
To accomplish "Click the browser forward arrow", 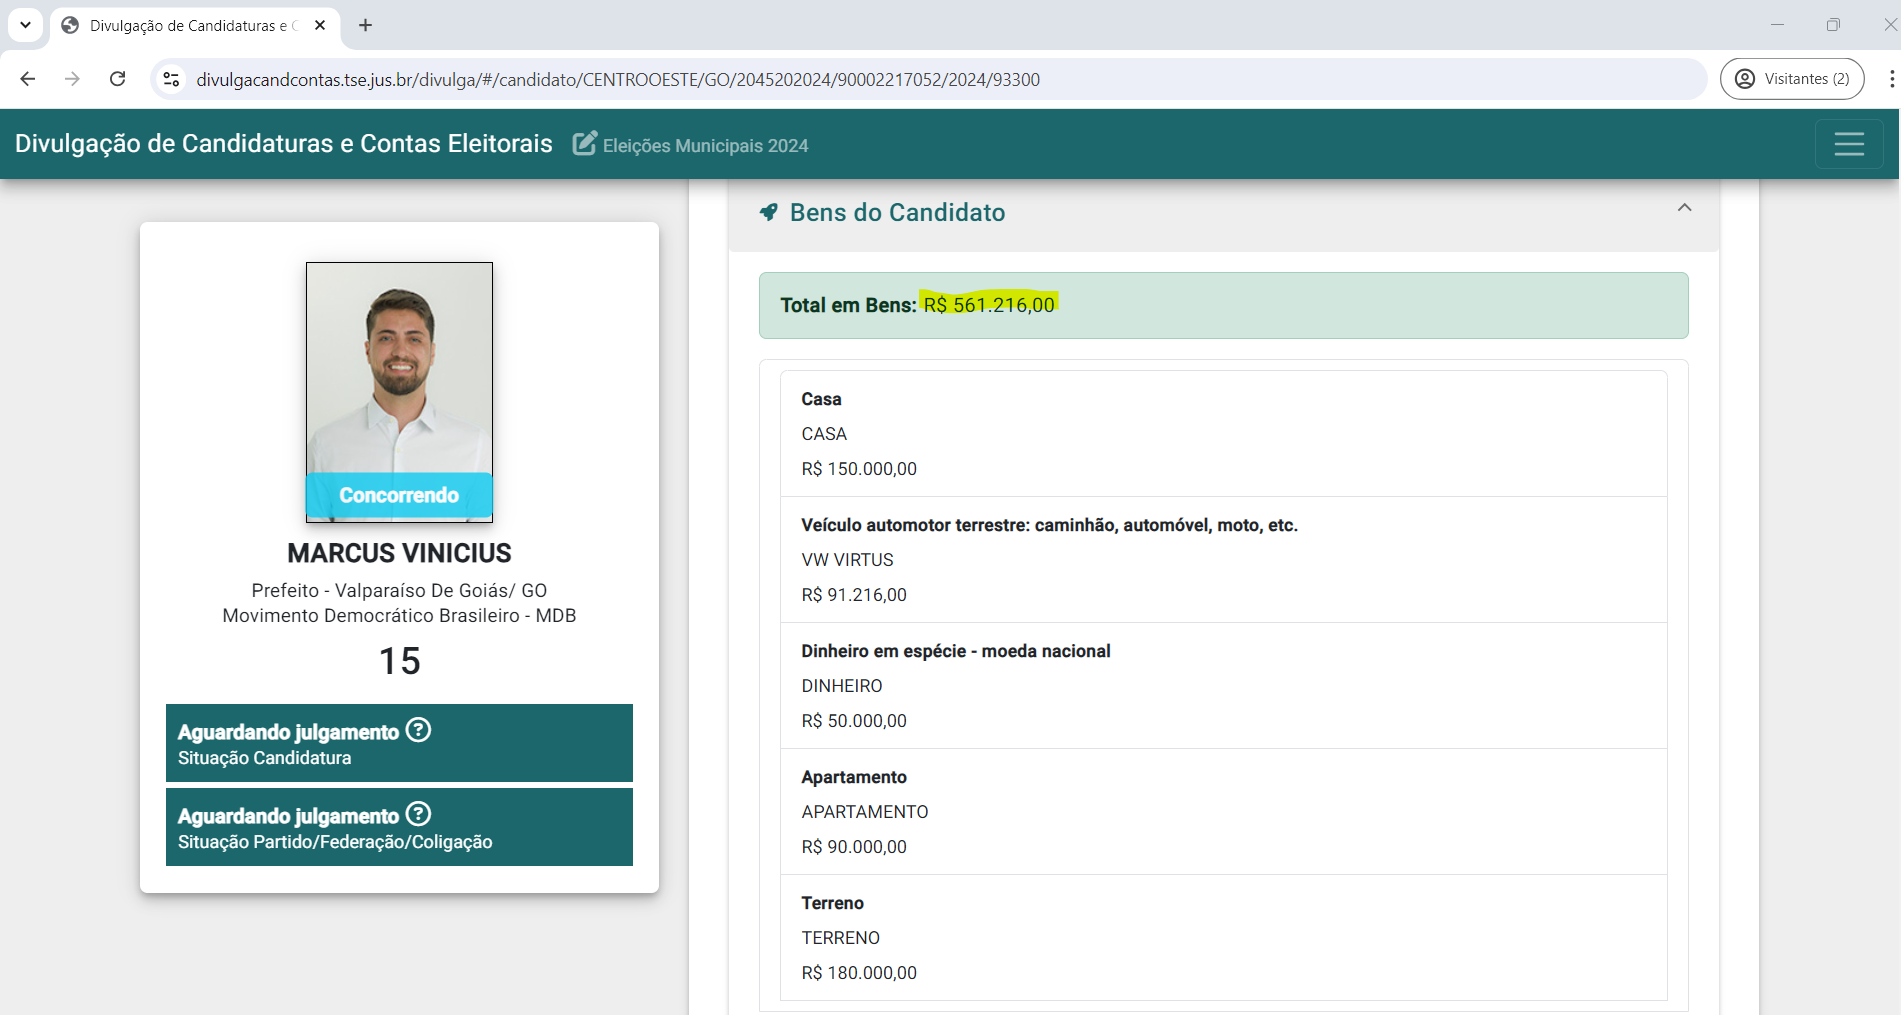I will (72, 79).
